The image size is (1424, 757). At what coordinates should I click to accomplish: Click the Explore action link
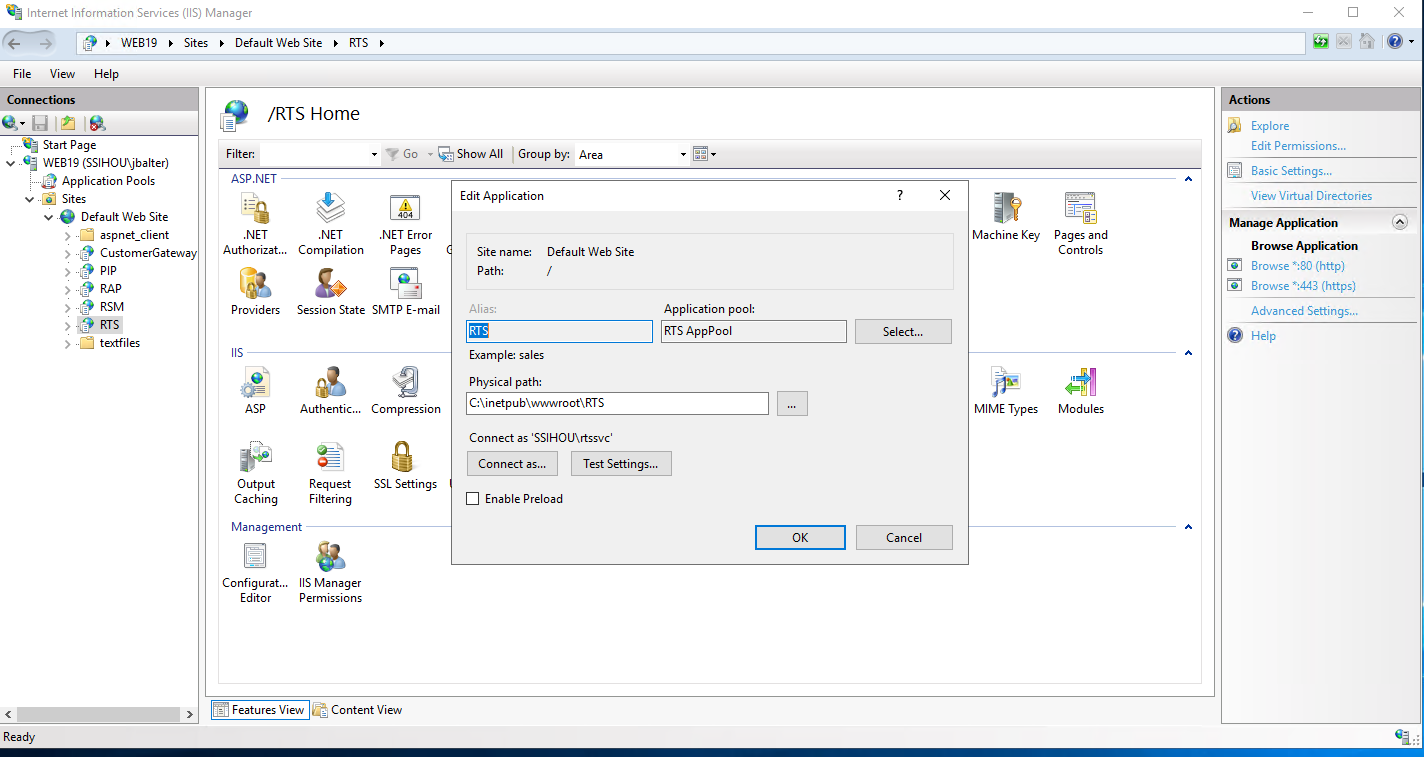(x=1270, y=126)
